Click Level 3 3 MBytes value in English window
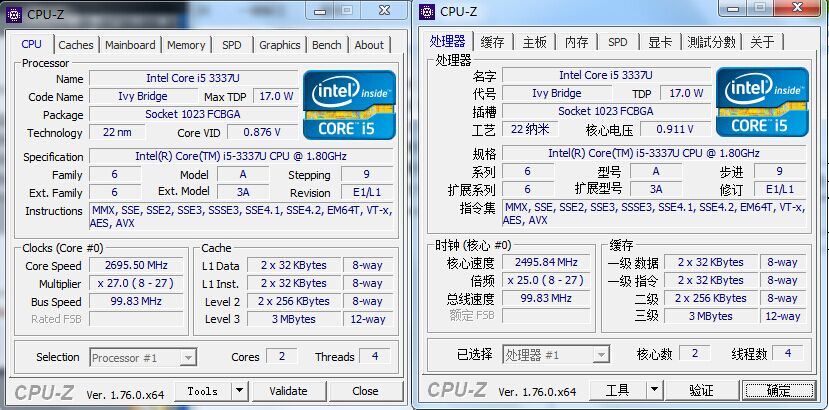 [293, 319]
